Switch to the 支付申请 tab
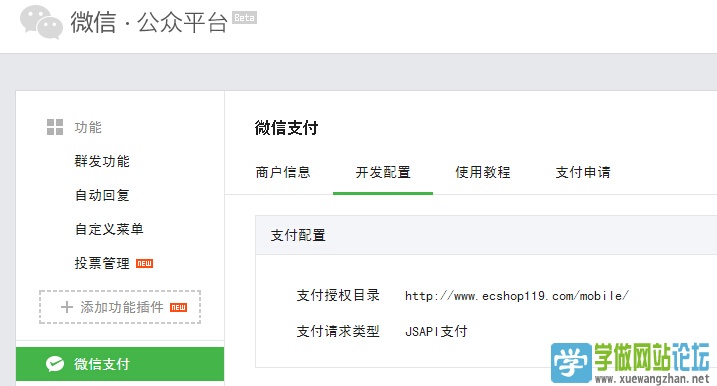This screenshot has width=717, height=386. pos(583,172)
